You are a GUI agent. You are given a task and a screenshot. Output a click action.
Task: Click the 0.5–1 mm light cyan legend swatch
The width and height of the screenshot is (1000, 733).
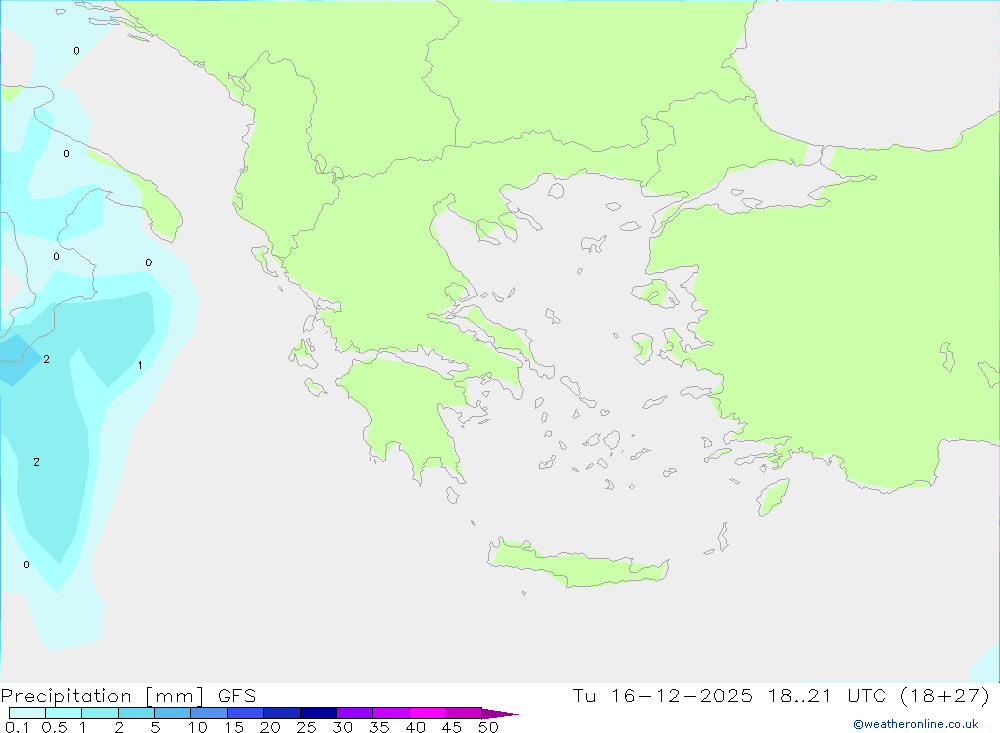tap(63, 713)
